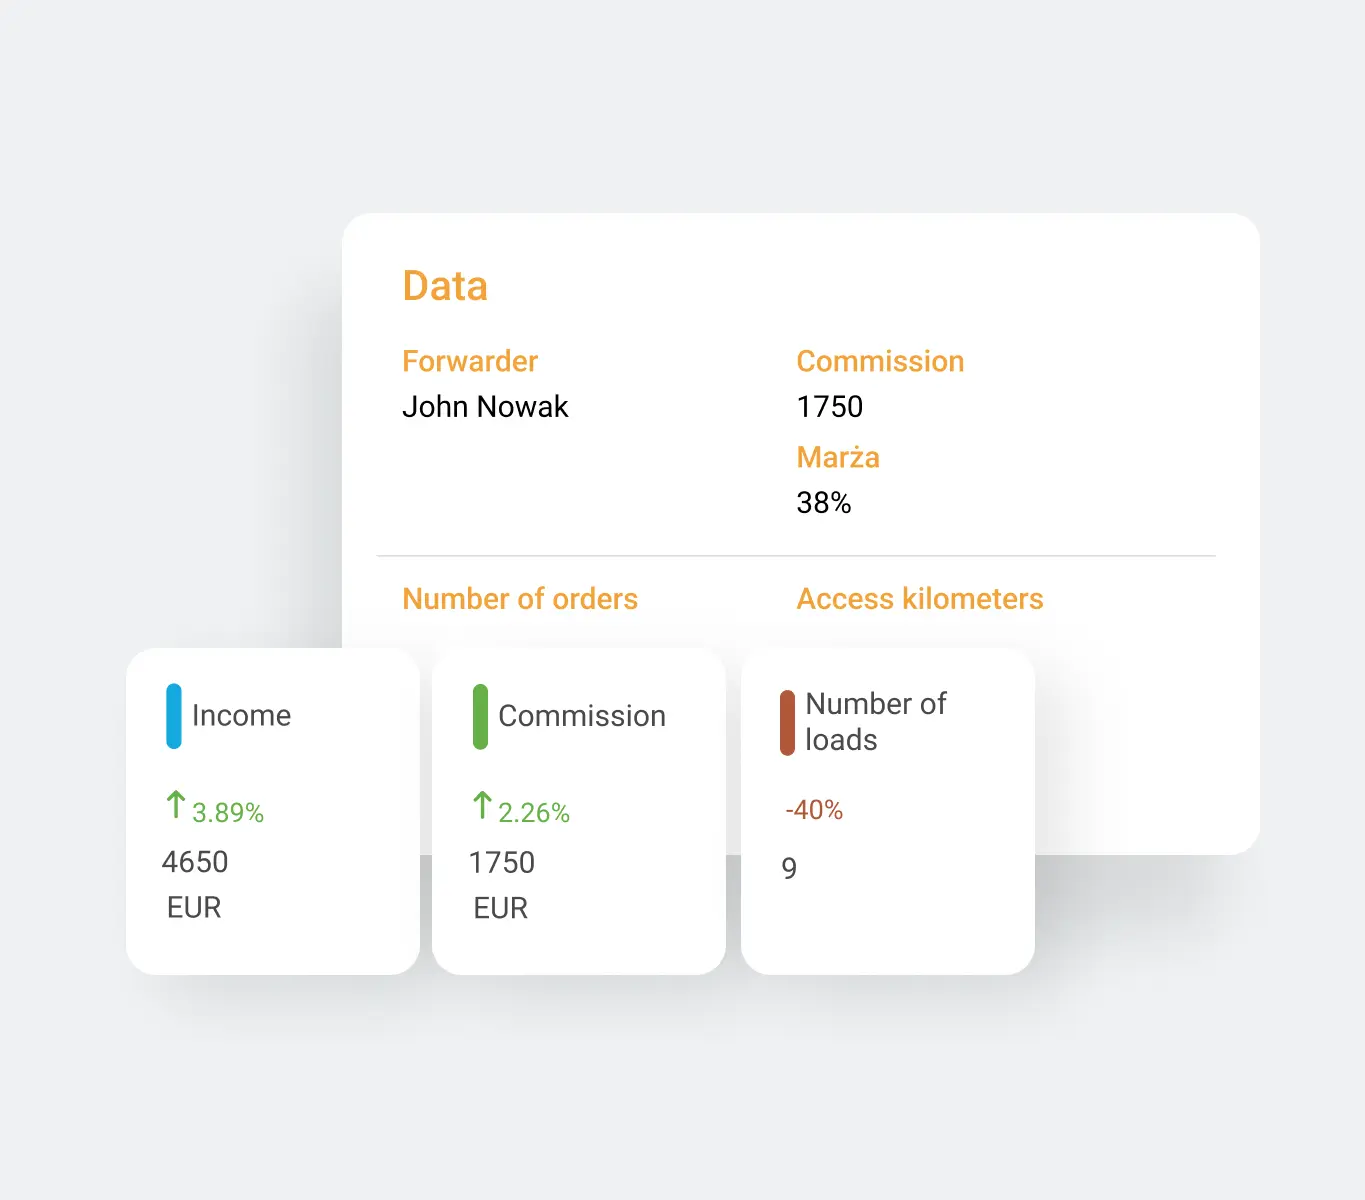Screen dimensions: 1365x1200
Task: Click the 4650 income amount
Action: click(195, 862)
